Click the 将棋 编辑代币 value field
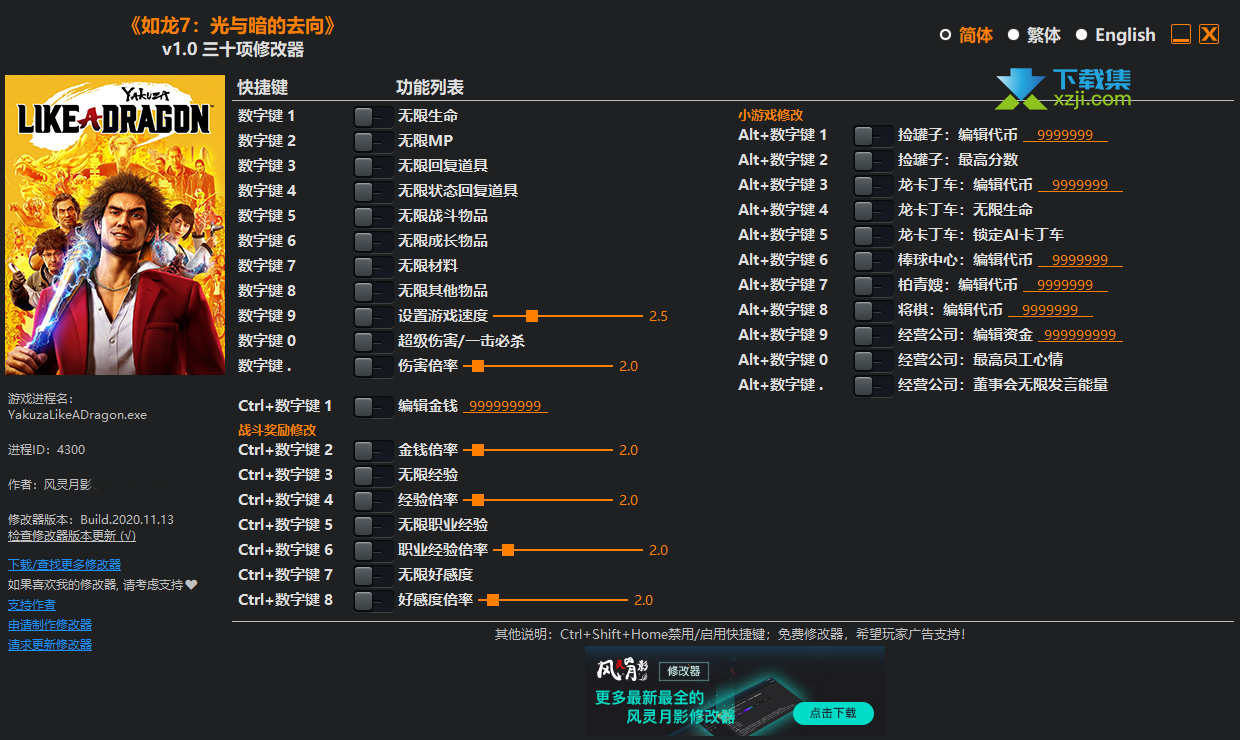The width and height of the screenshot is (1240, 740). [x=1050, y=310]
